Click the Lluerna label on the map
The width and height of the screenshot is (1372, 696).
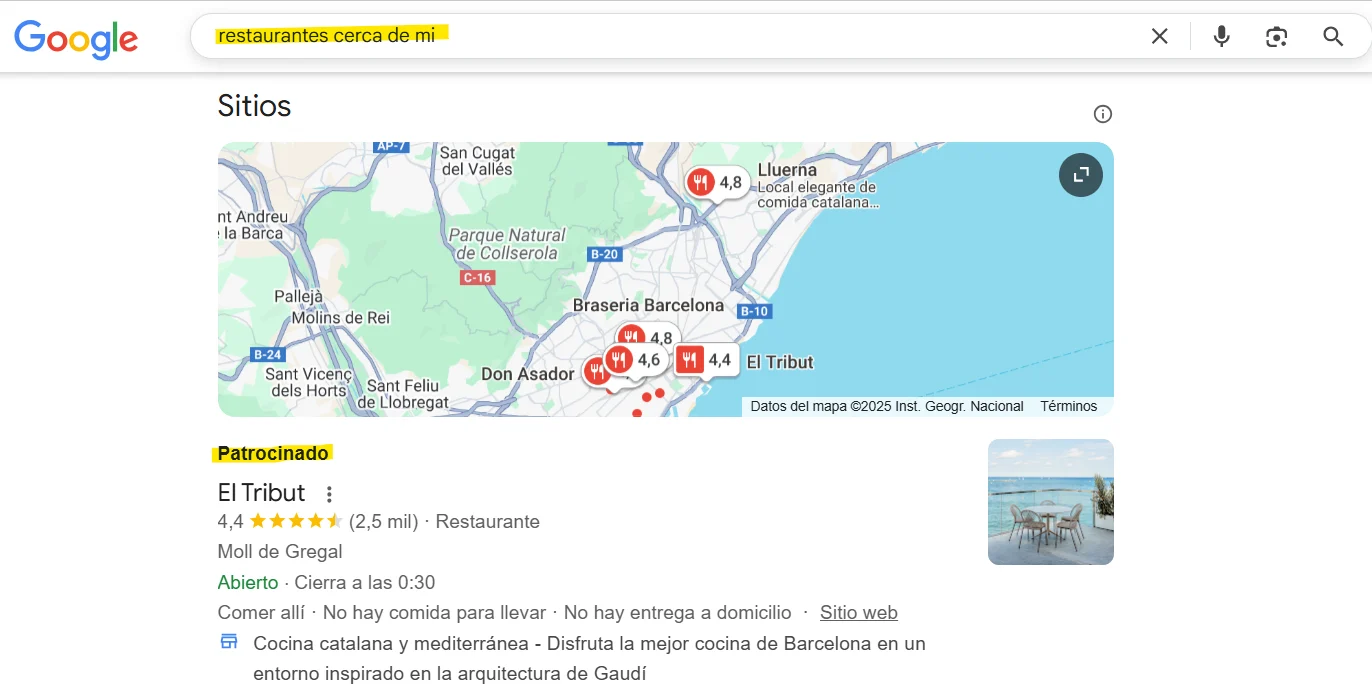787,170
